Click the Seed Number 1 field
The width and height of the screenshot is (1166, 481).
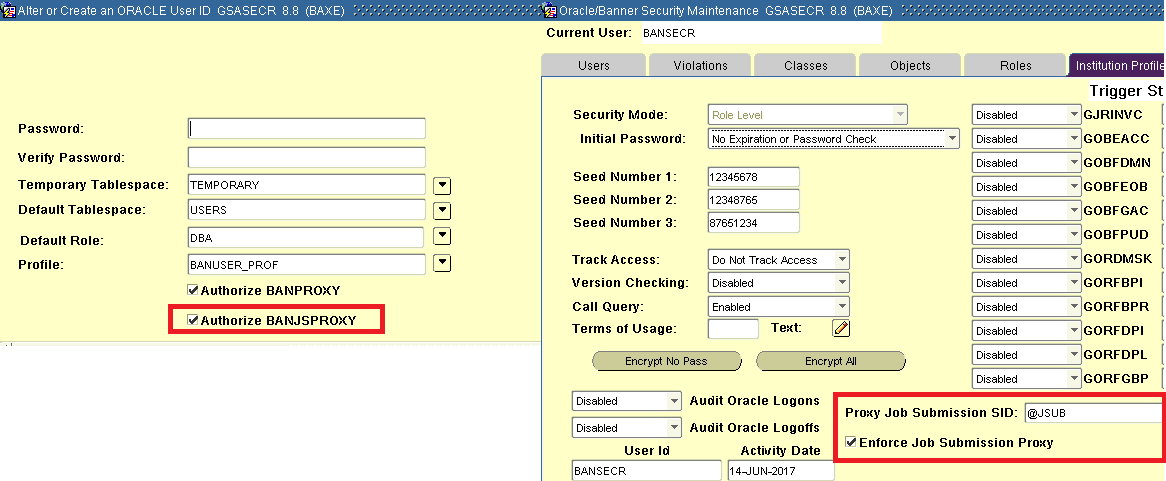753,177
